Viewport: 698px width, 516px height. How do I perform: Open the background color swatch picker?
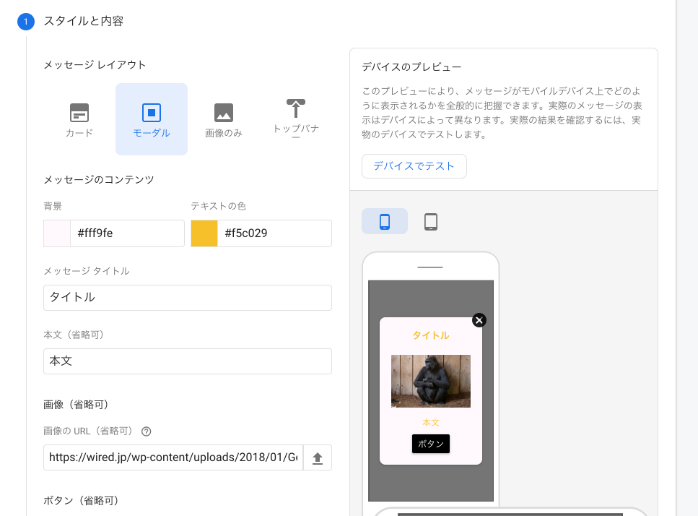pos(57,233)
